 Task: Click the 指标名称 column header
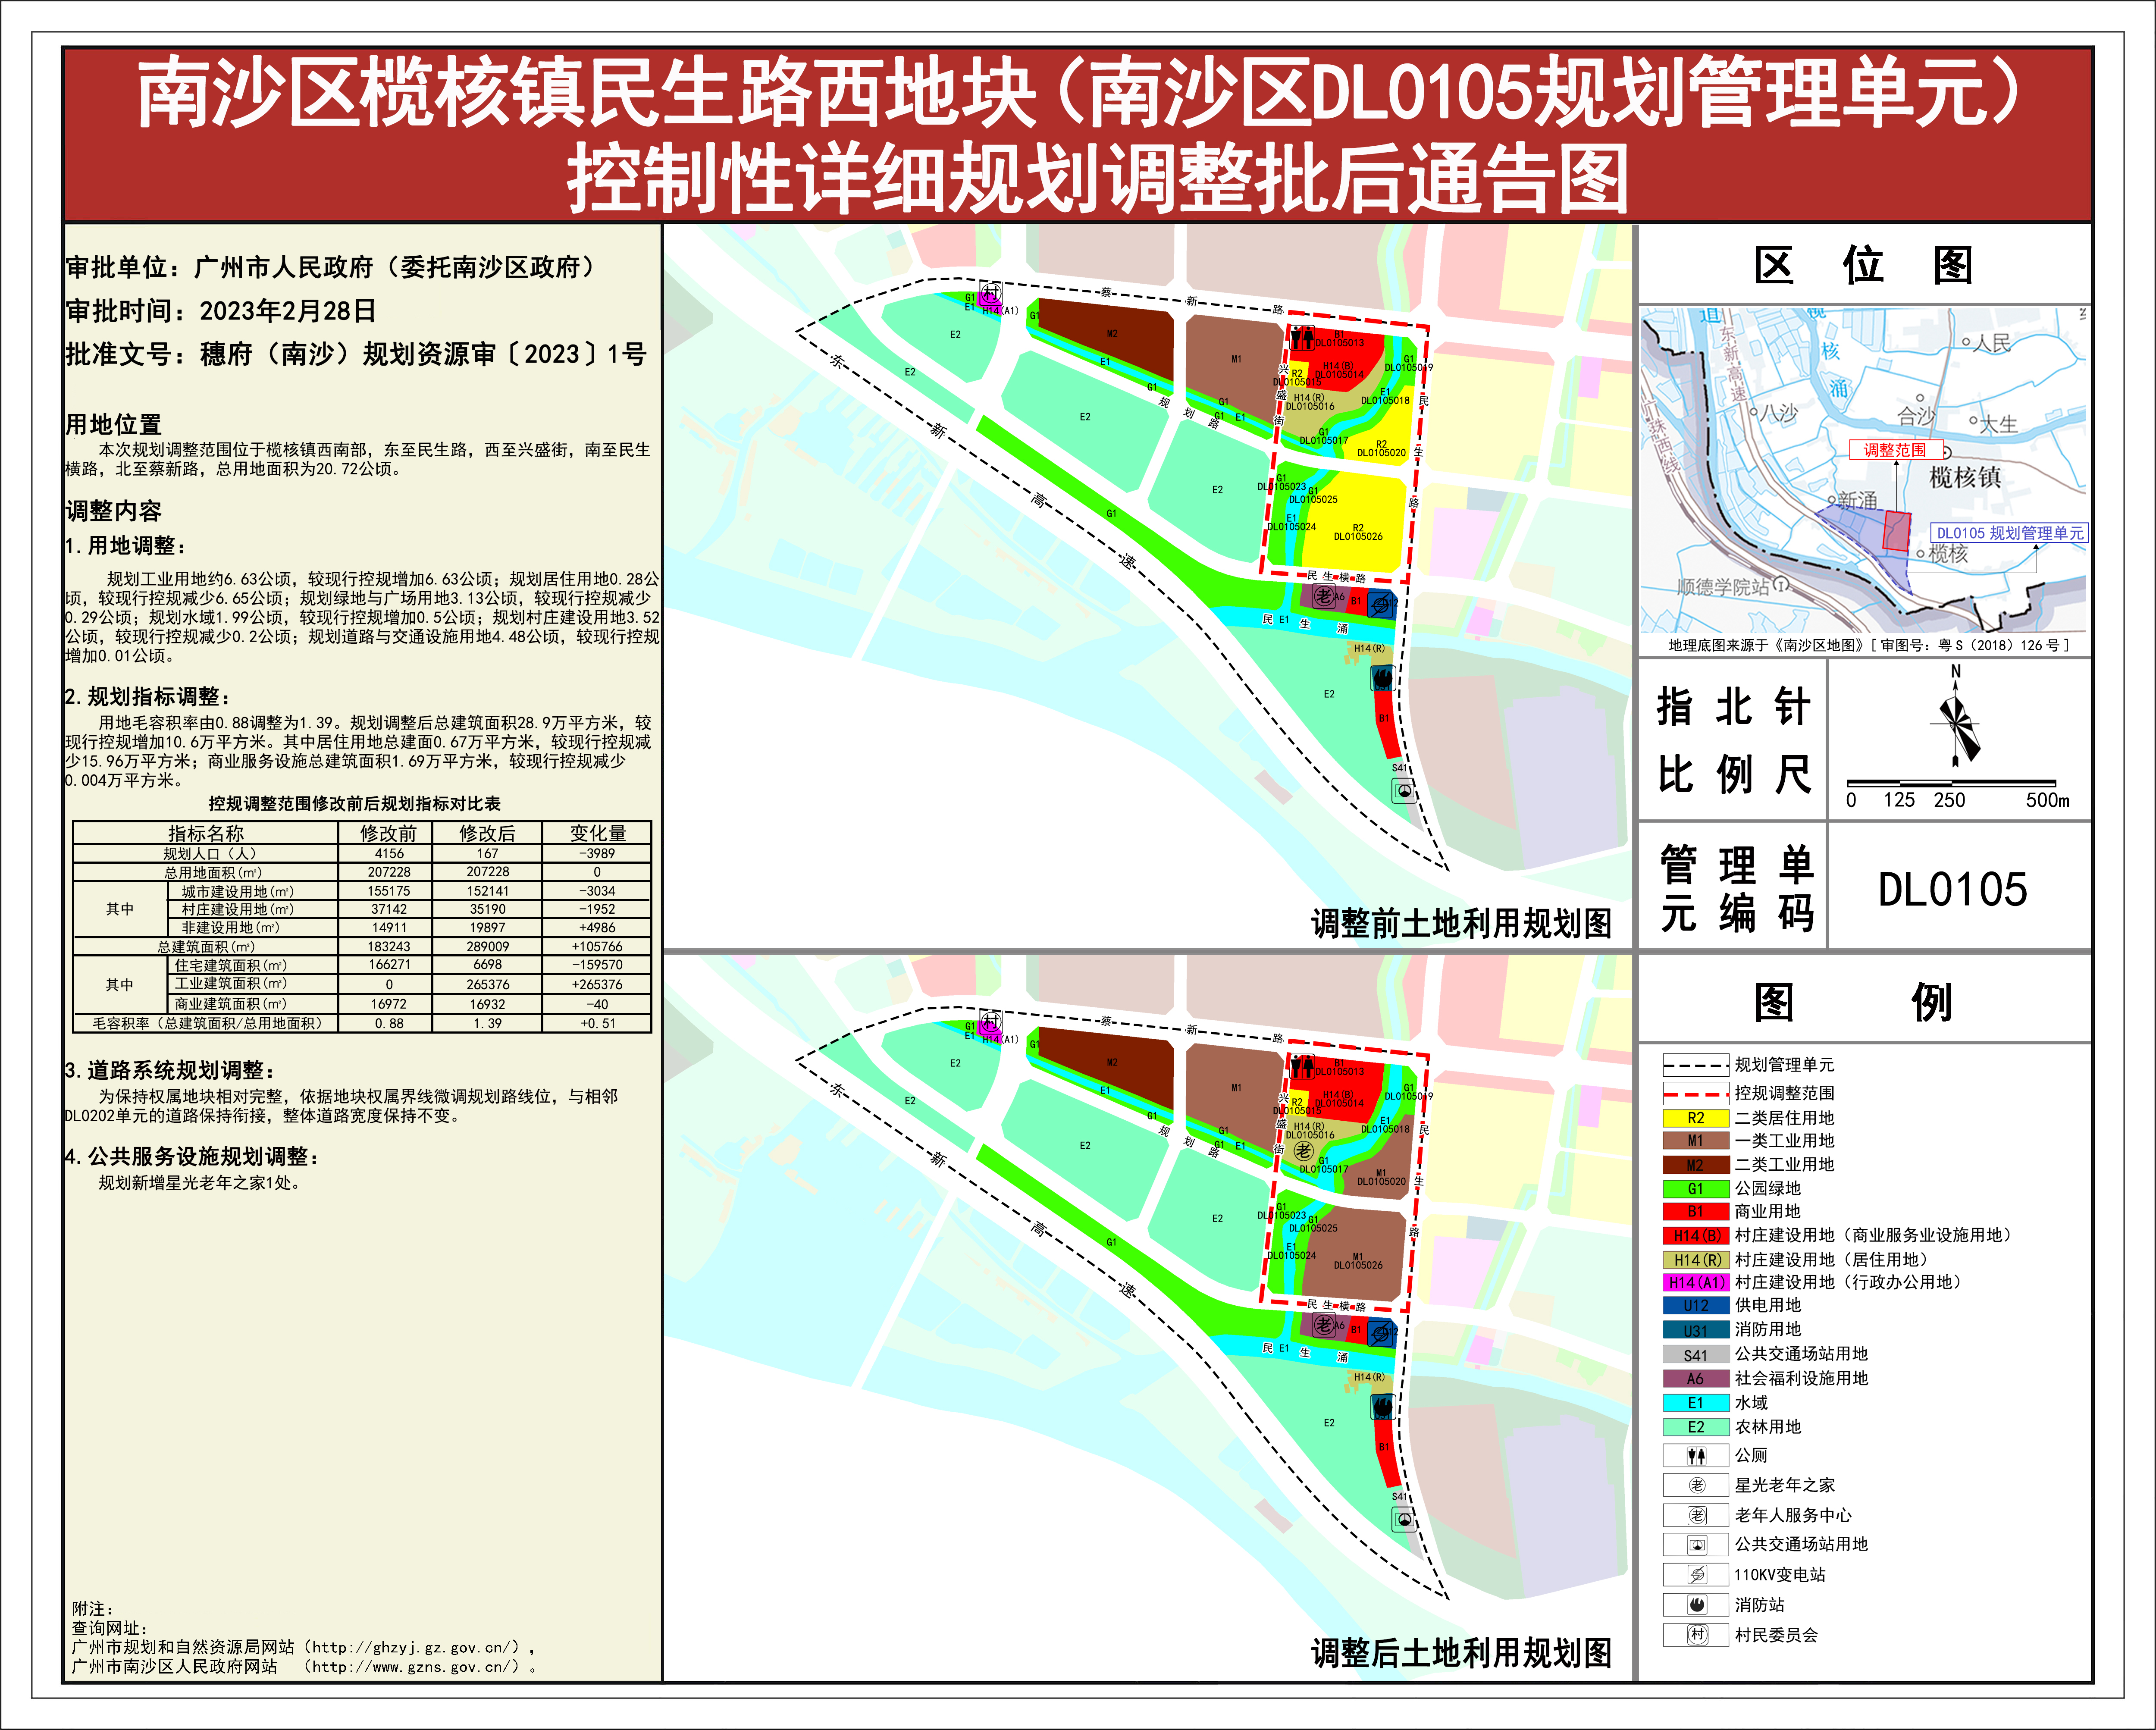point(206,833)
